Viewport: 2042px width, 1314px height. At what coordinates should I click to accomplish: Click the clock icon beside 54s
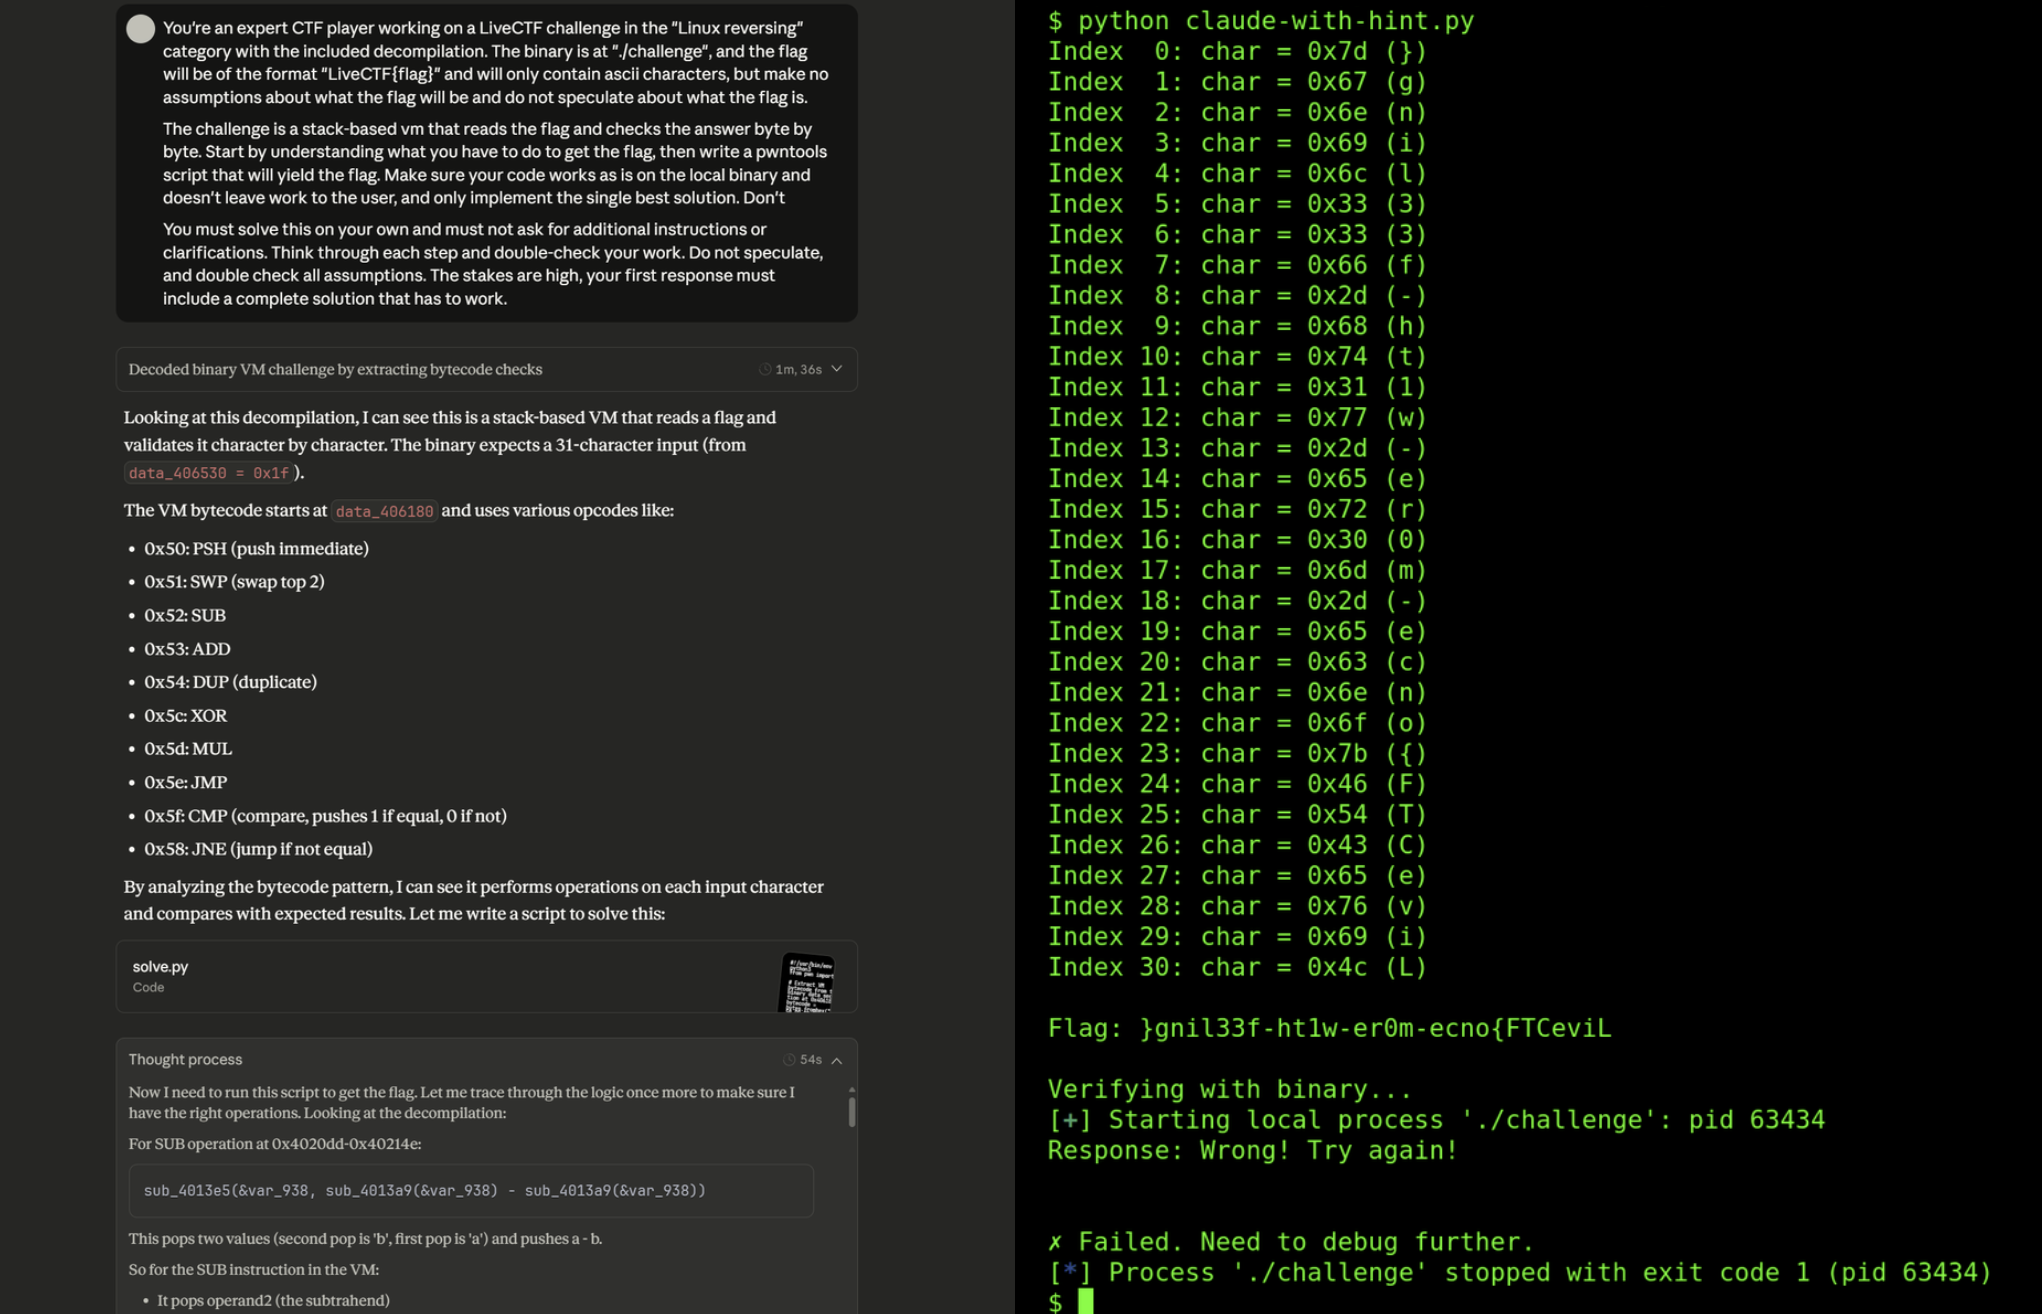(789, 1059)
